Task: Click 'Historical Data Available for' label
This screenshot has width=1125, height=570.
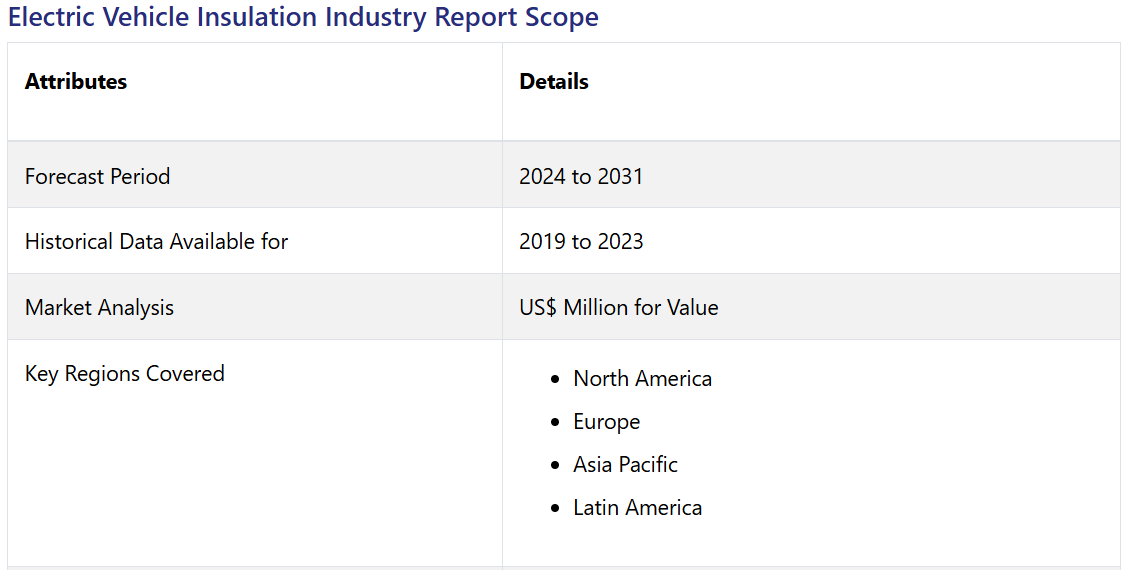Action: pyautogui.click(x=156, y=241)
